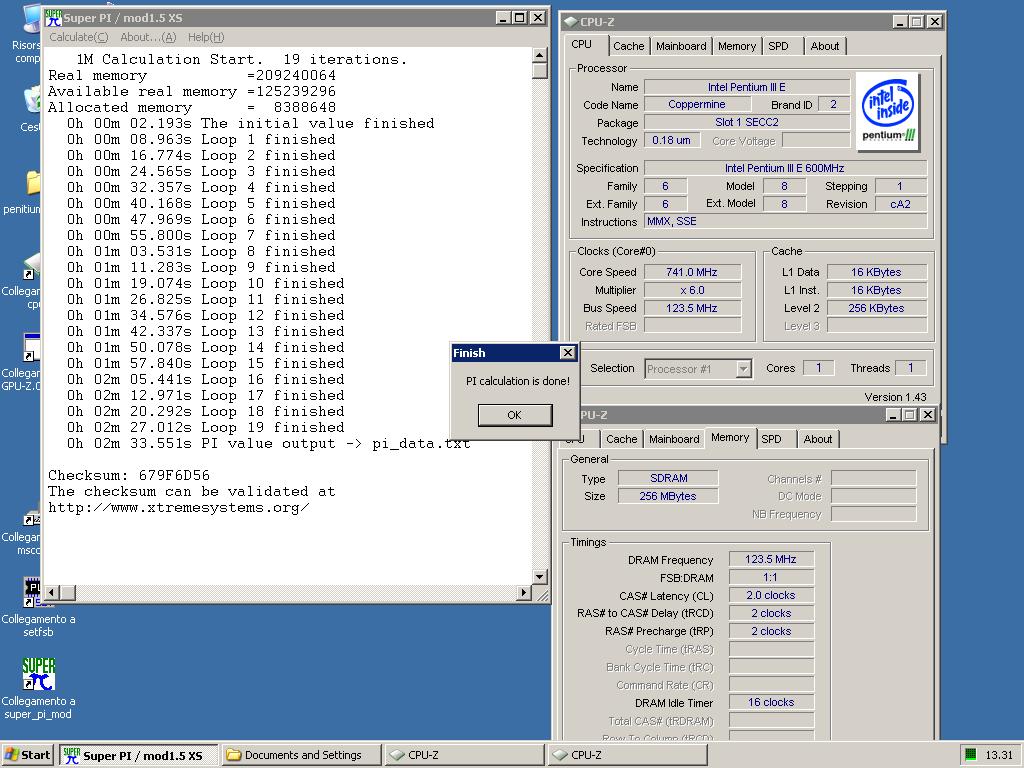1024x768 pixels.
Task: Switch to Memory tab in upper CPU-Z window
Action: pyautogui.click(x=737, y=46)
